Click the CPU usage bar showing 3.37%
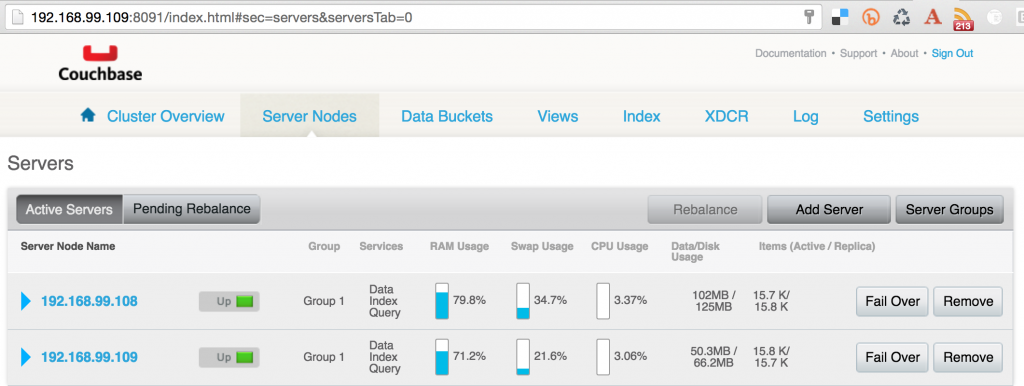Image resolution: width=1024 pixels, height=386 pixels. coord(603,301)
